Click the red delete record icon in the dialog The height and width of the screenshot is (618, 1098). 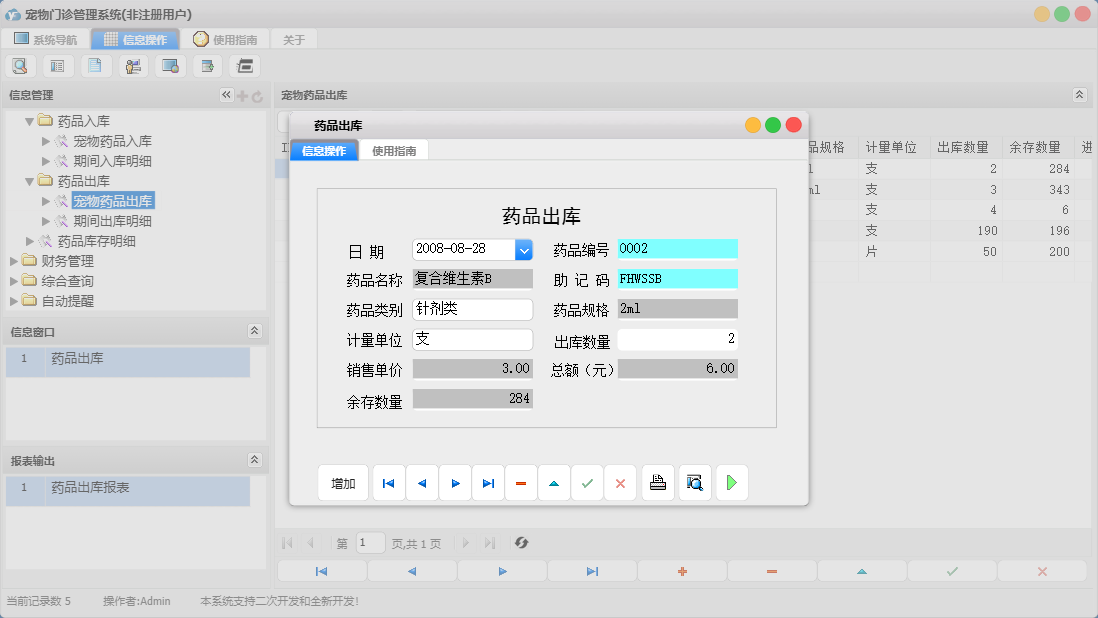point(521,482)
